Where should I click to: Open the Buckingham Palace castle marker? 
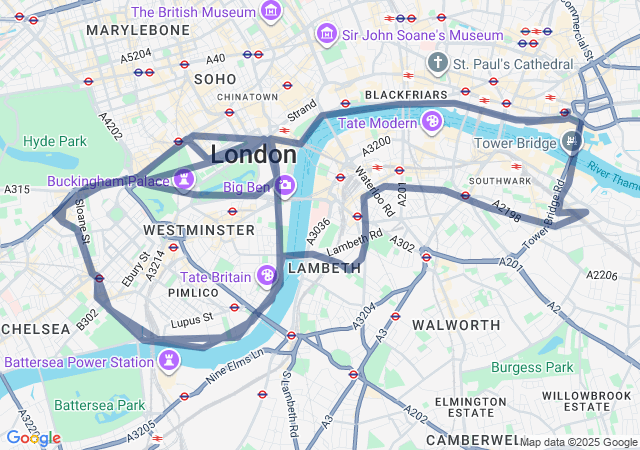pyautogui.click(x=184, y=179)
